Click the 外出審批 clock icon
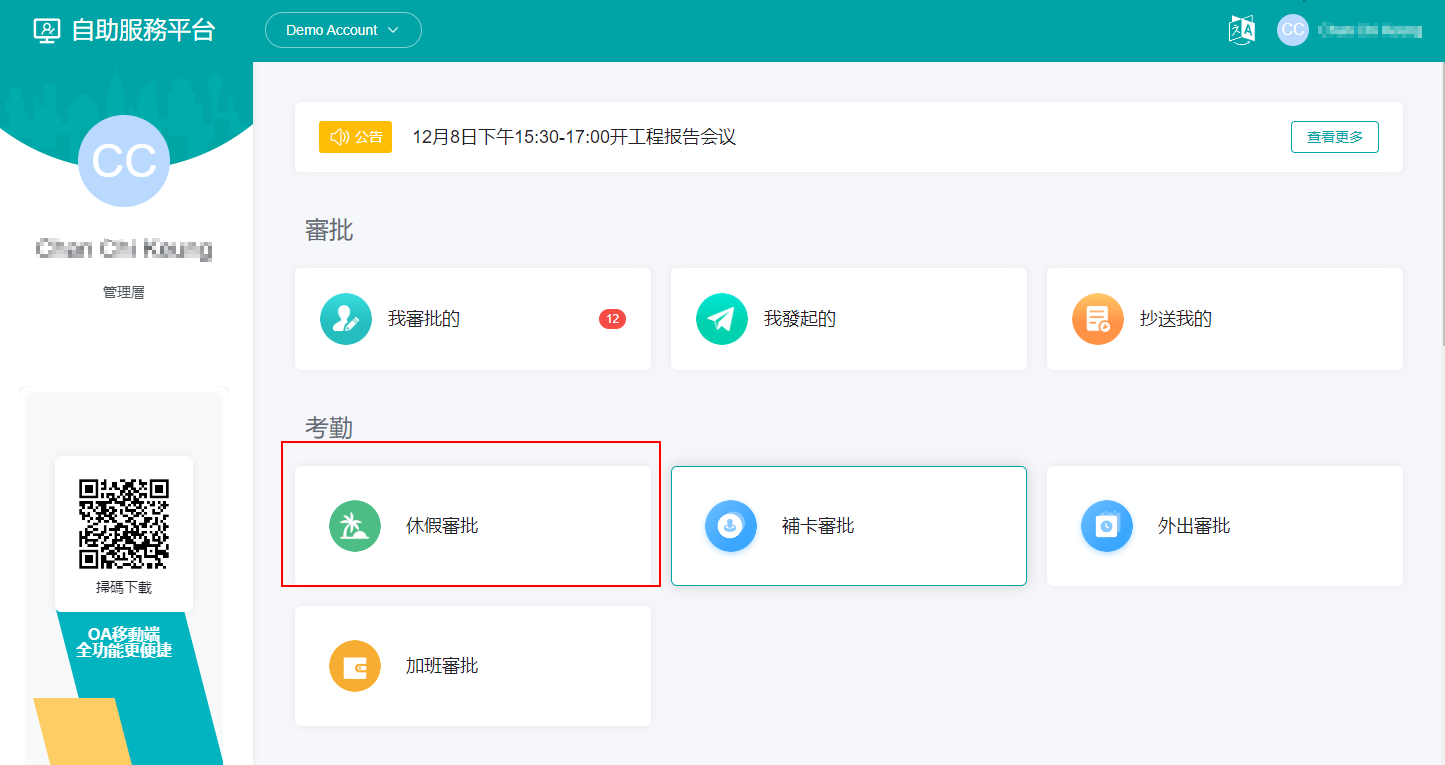 pyautogui.click(x=1107, y=526)
